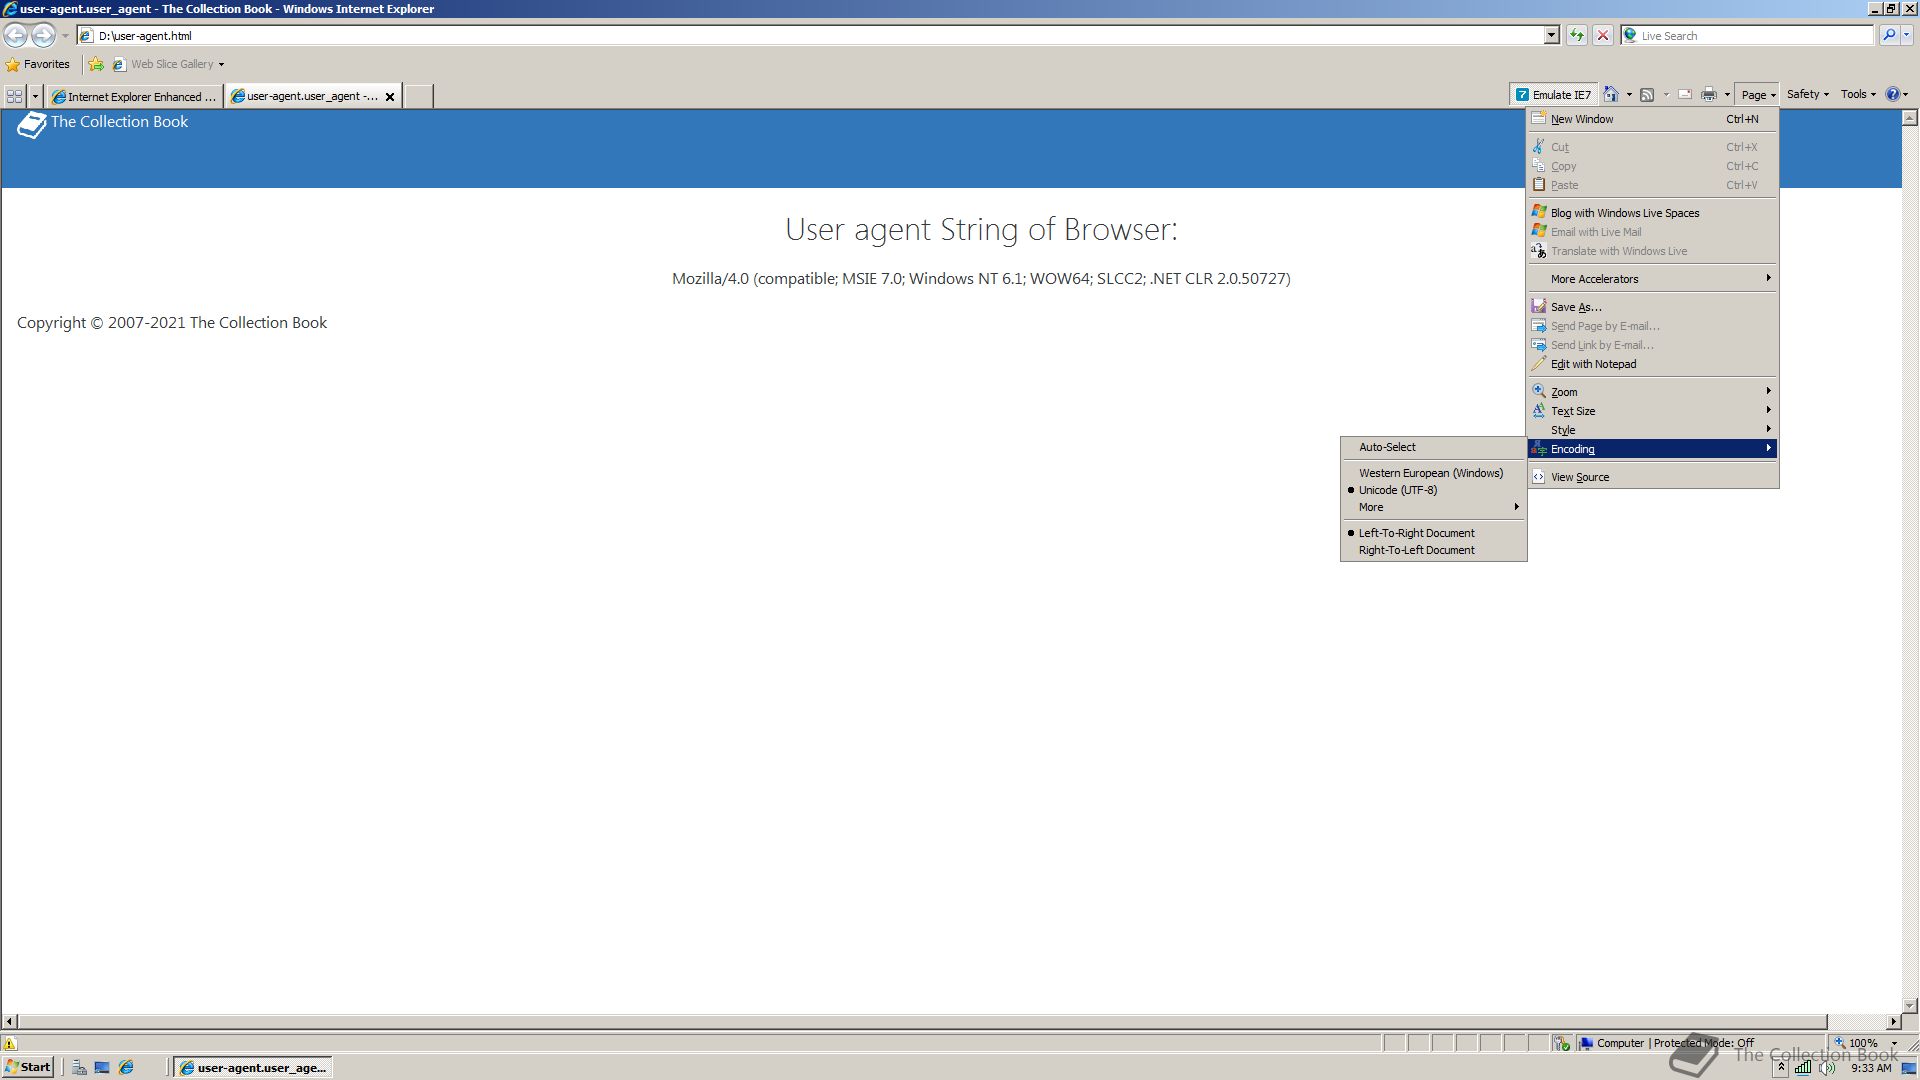
Task: Click the status bar security shield icon
Action: tap(1562, 1043)
